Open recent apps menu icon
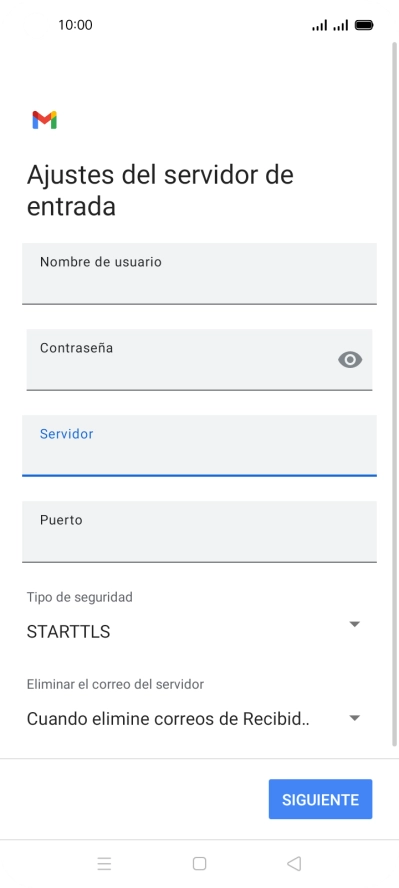Viewport: 399px width, 888px height. [104, 863]
